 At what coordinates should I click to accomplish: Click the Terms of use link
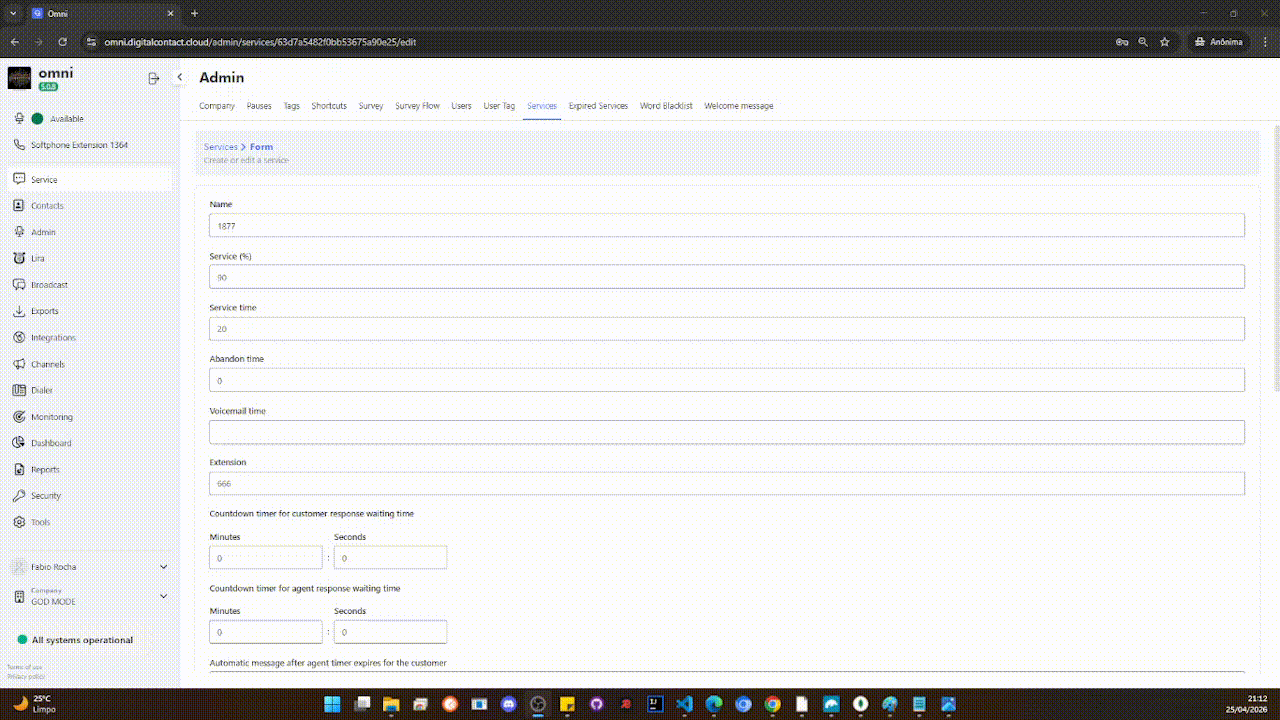[x=25, y=667]
